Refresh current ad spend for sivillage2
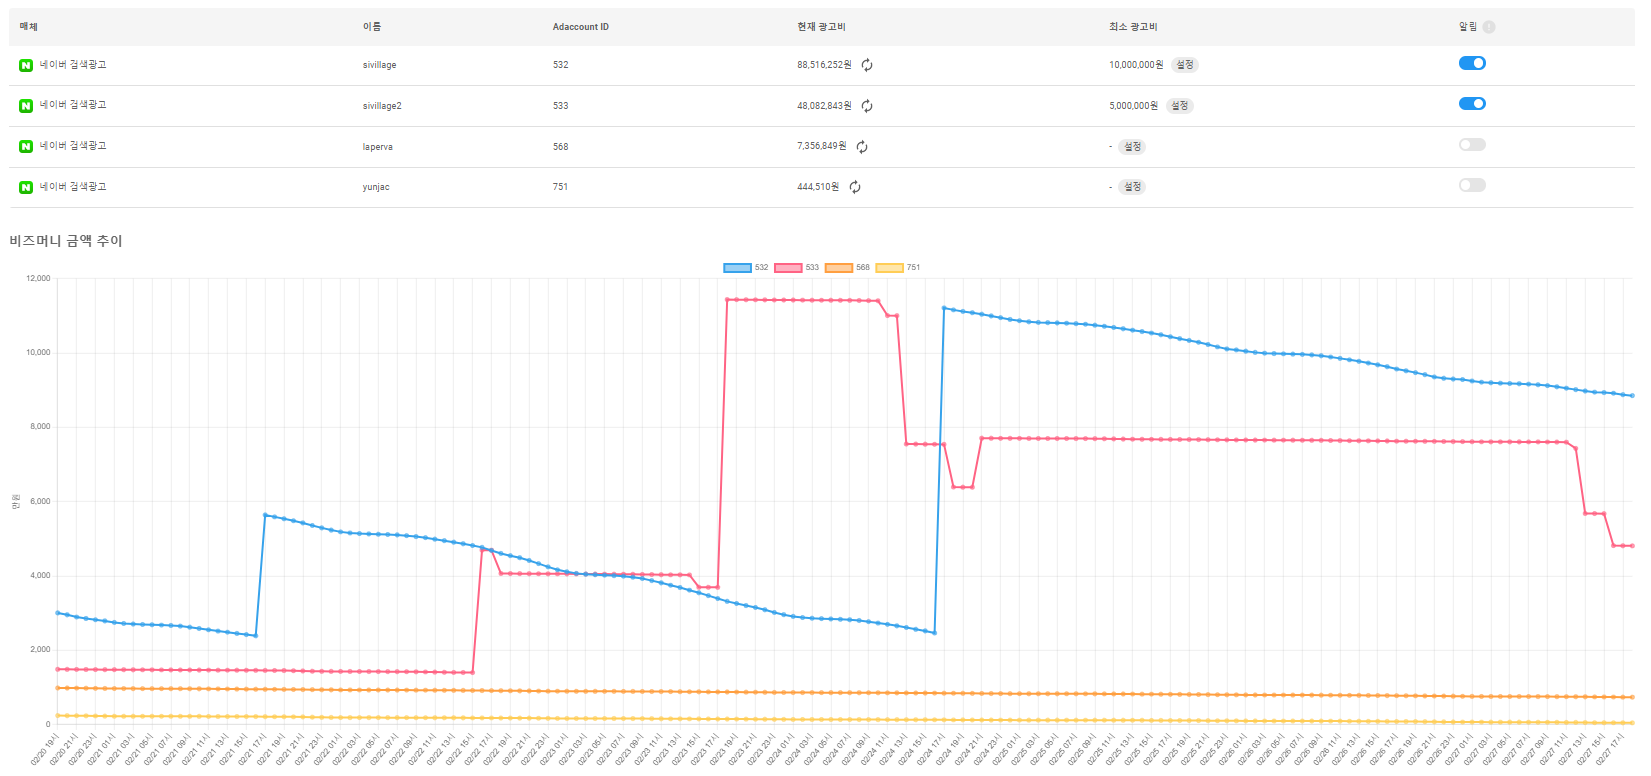 click(867, 106)
